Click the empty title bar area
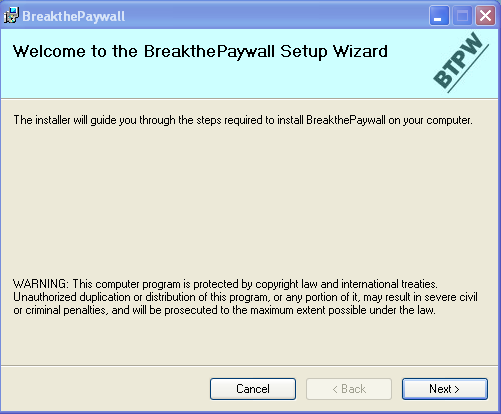 pos(277,16)
